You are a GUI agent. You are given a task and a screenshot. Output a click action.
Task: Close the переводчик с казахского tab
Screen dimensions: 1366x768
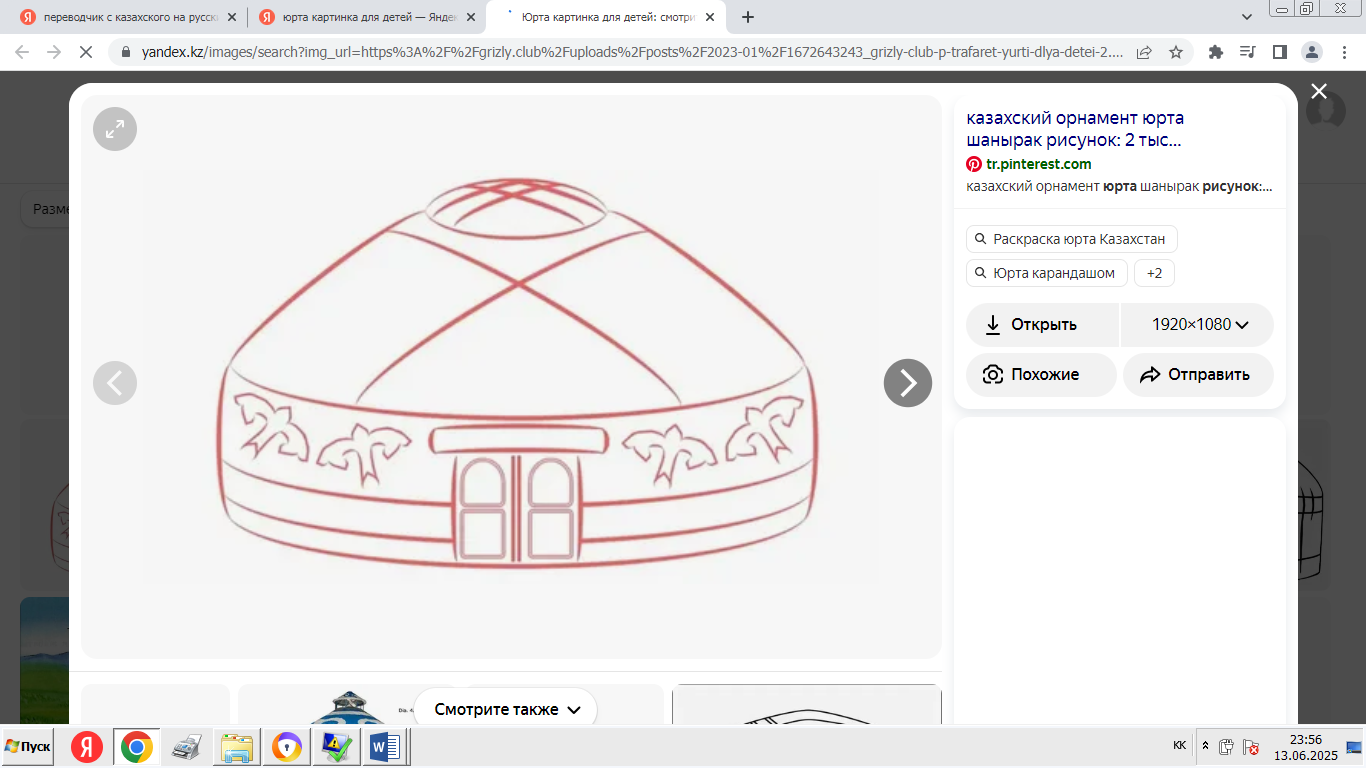coord(232,17)
